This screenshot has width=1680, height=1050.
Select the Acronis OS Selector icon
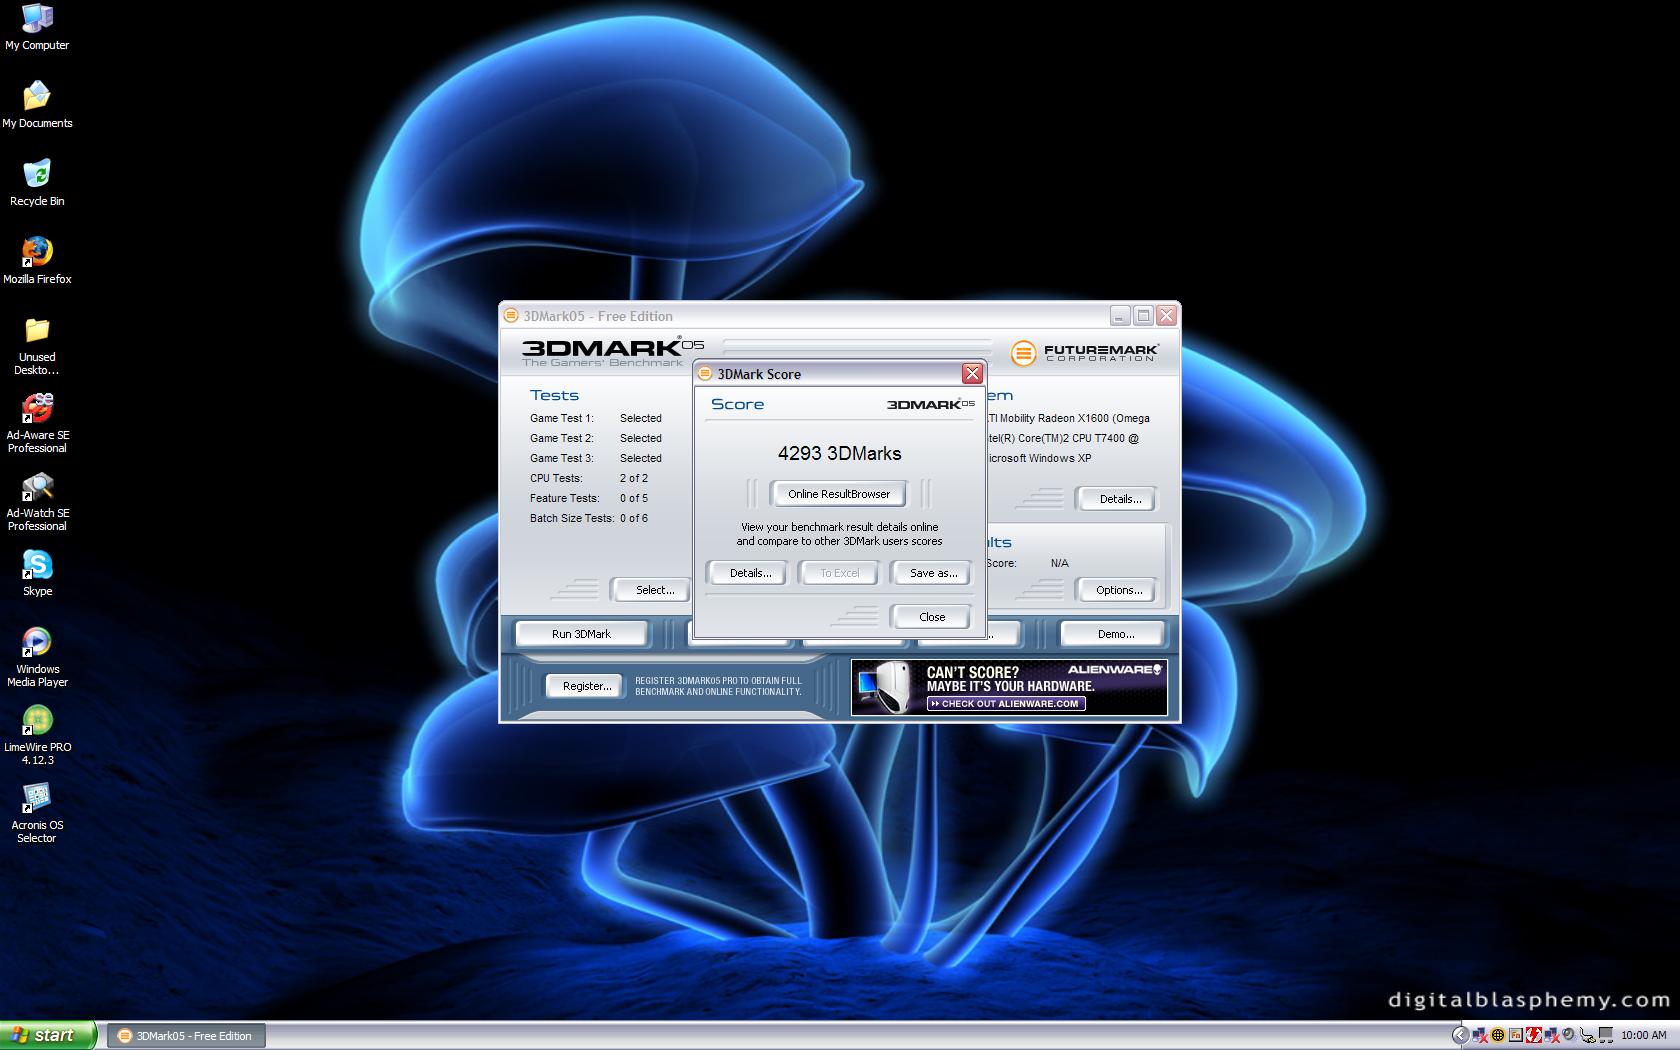coord(37,814)
